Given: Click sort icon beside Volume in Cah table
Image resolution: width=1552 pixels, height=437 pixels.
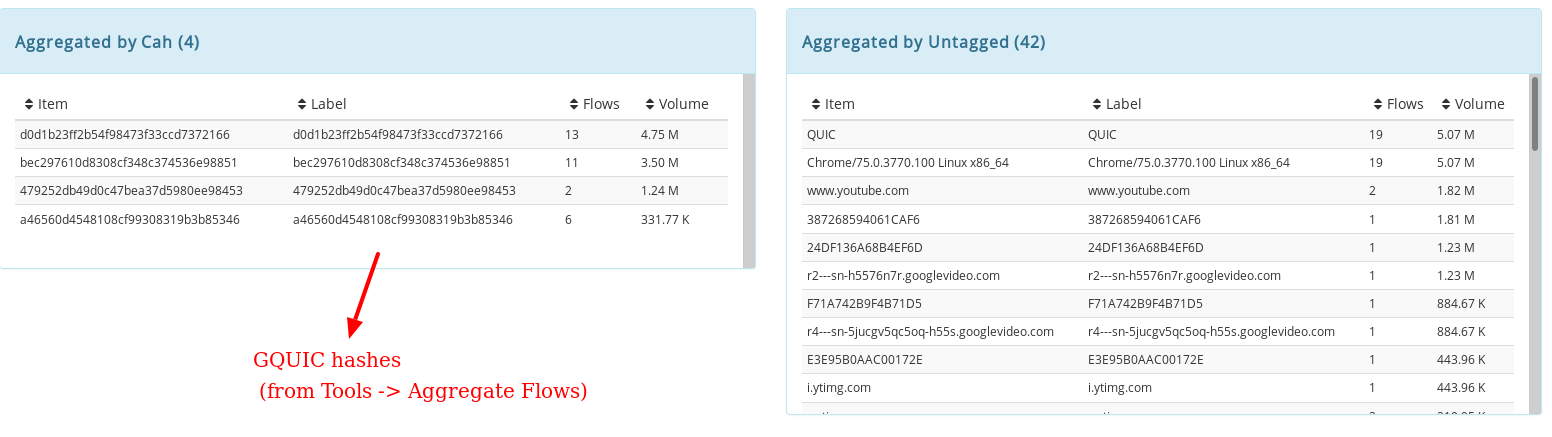Looking at the screenshot, I should point(650,104).
